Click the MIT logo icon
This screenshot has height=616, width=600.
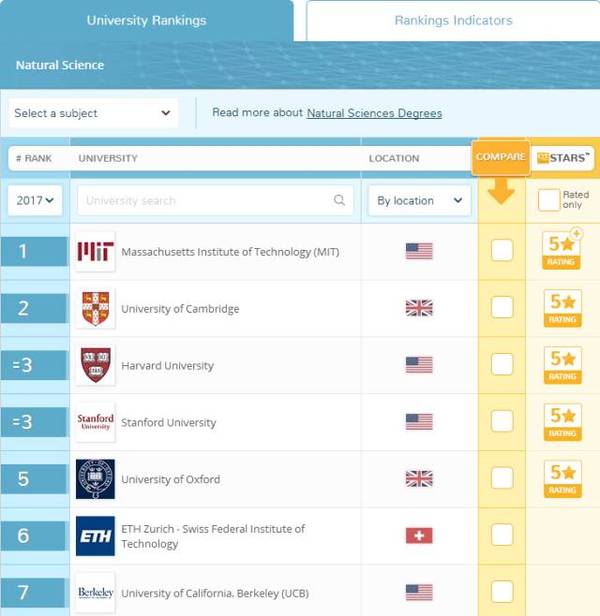pos(95,251)
